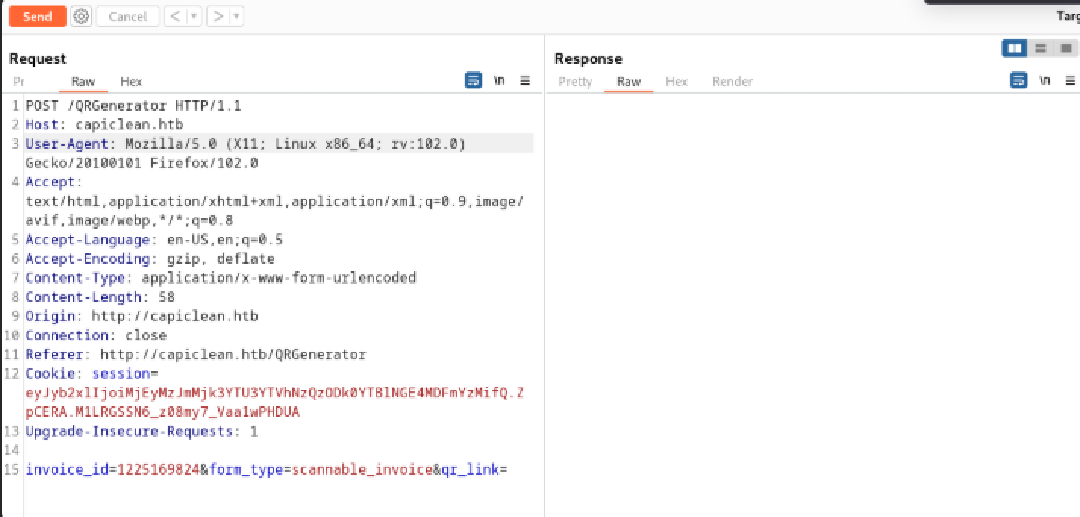Go to previous request with back arrow

click(174, 16)
